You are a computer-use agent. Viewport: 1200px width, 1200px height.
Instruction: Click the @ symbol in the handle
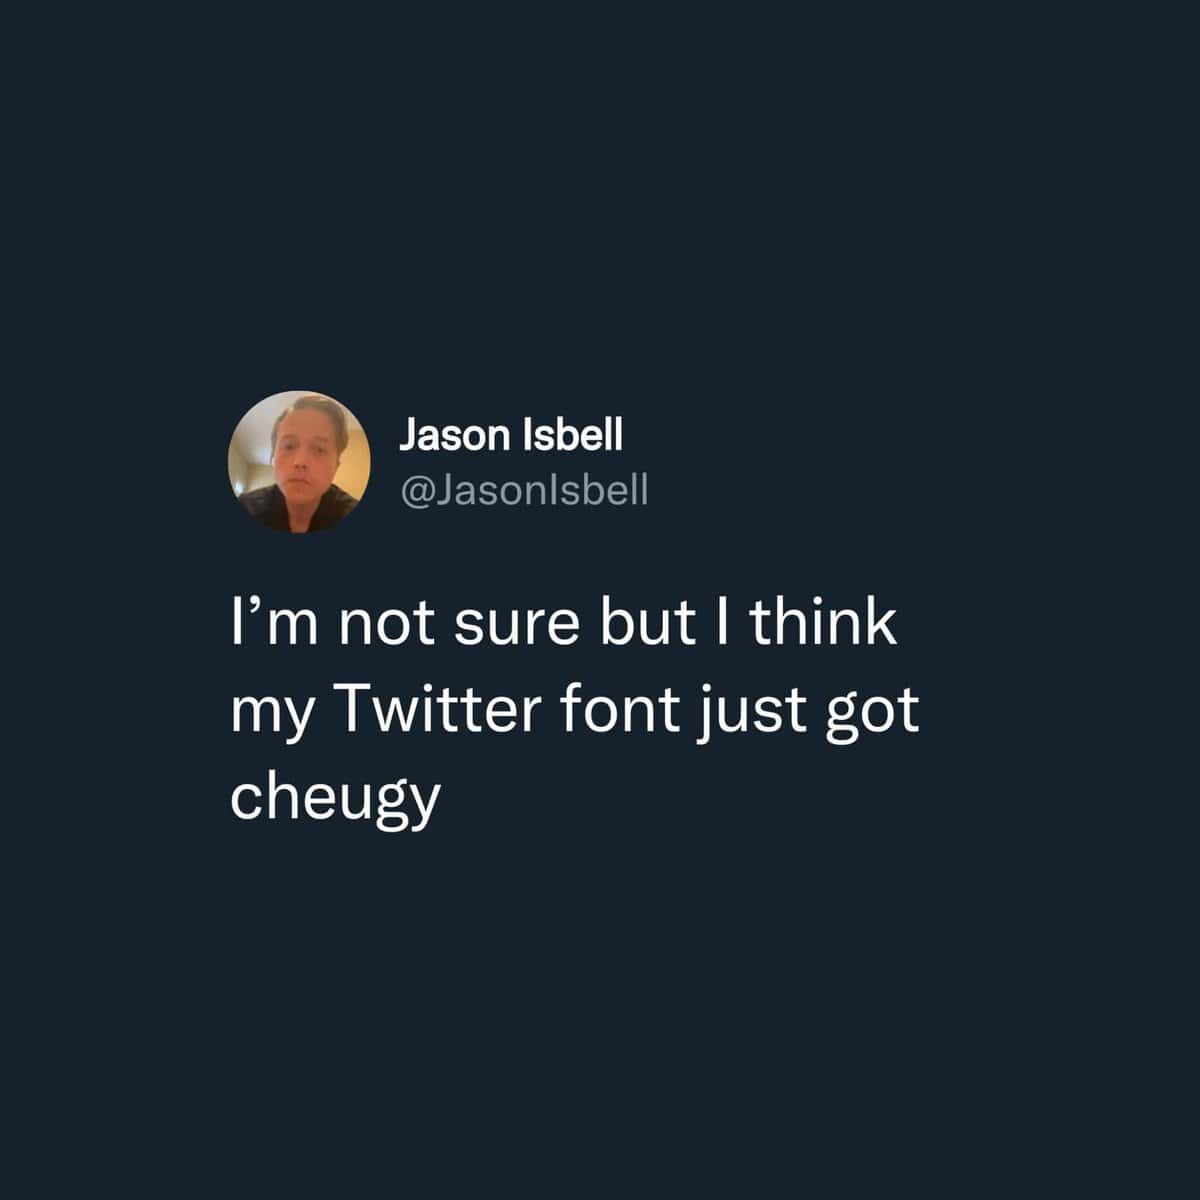coord(416,490)
